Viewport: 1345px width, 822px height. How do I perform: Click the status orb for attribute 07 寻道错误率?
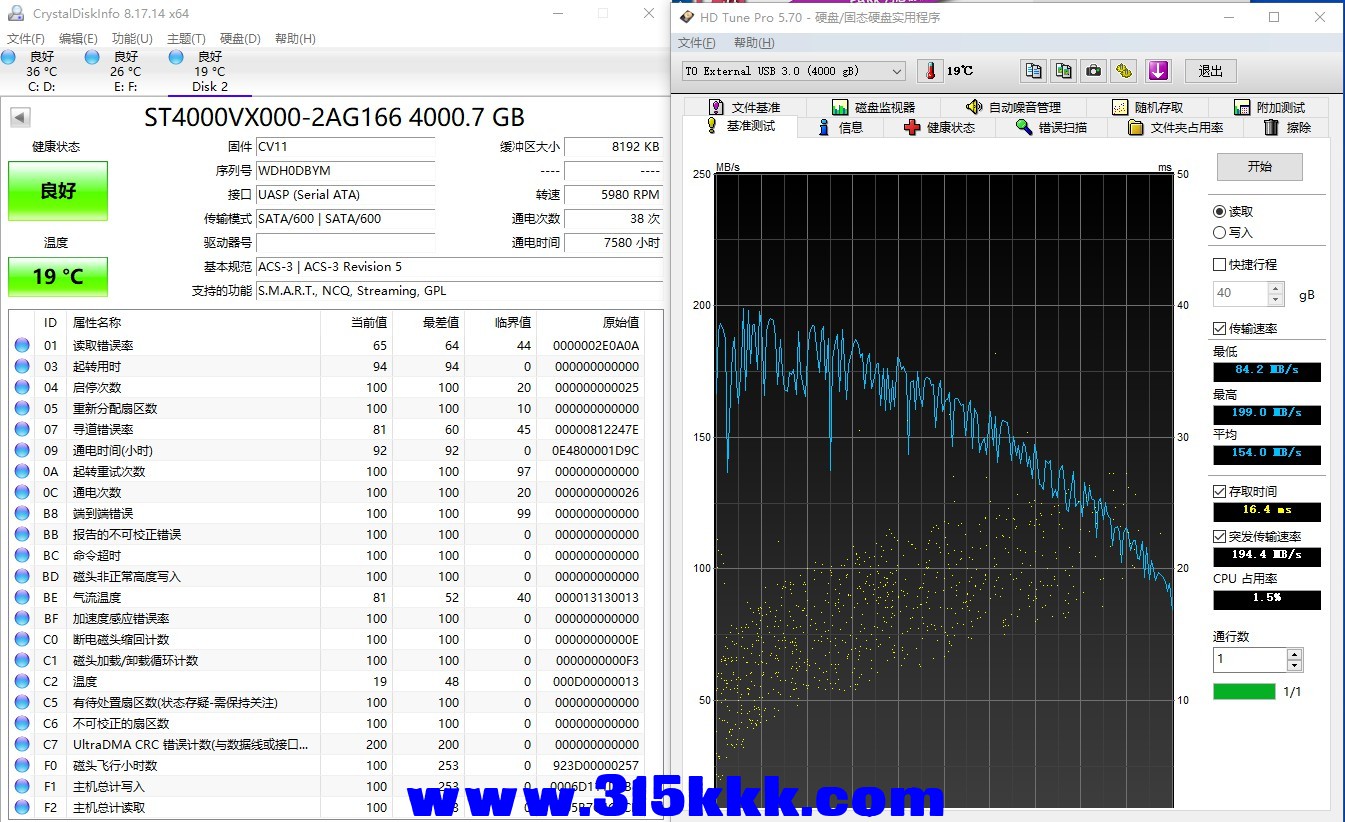click(22, 430)
